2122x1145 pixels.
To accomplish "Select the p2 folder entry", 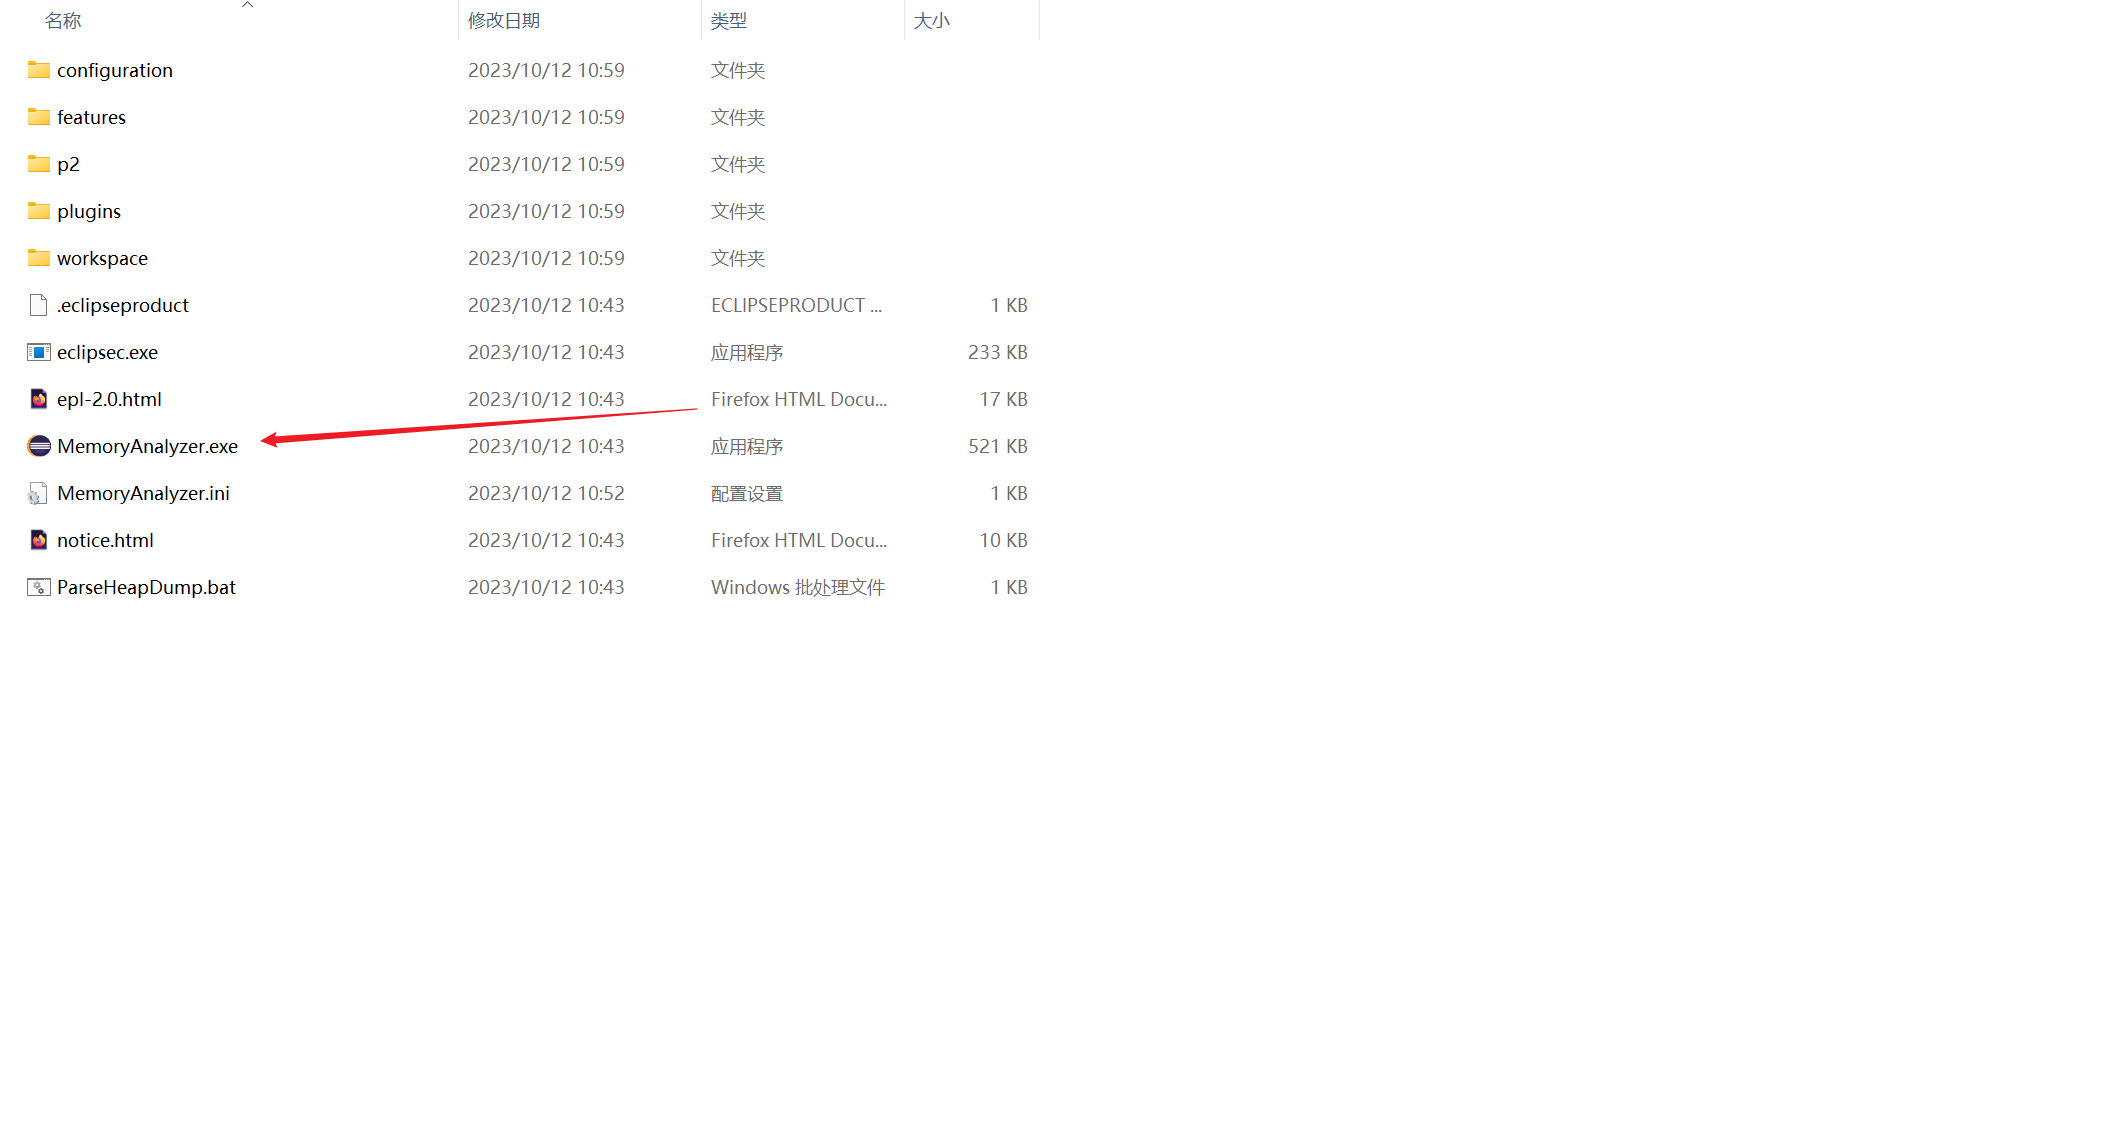I will 68,164.
